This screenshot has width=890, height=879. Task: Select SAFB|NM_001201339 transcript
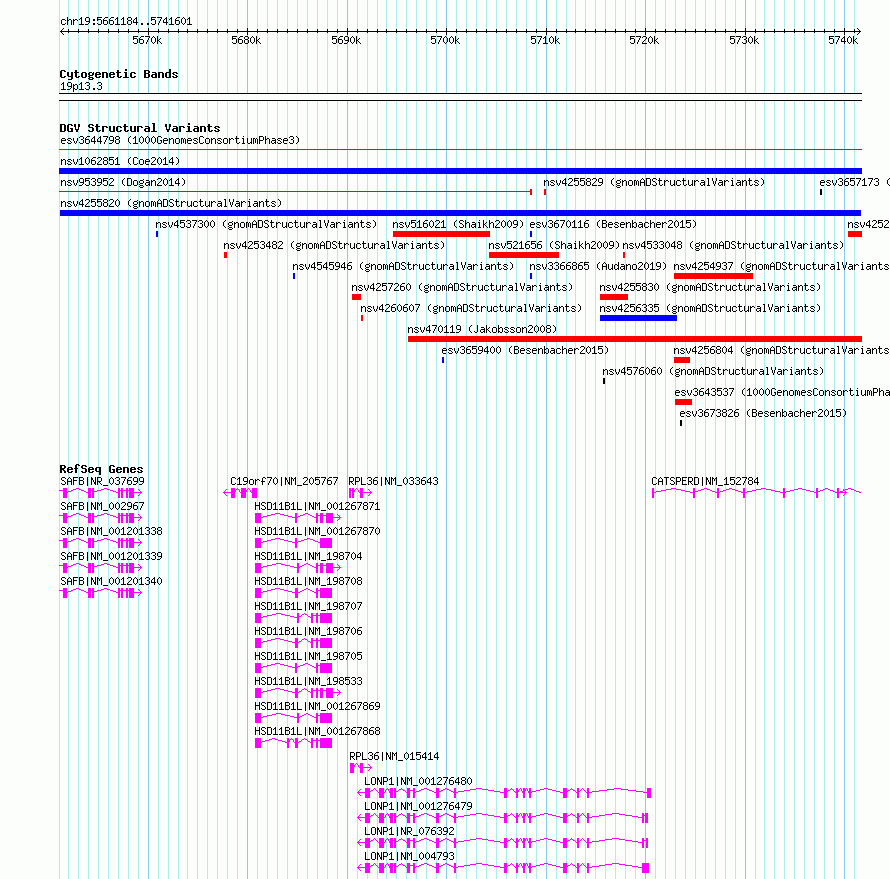pos(101,567)
